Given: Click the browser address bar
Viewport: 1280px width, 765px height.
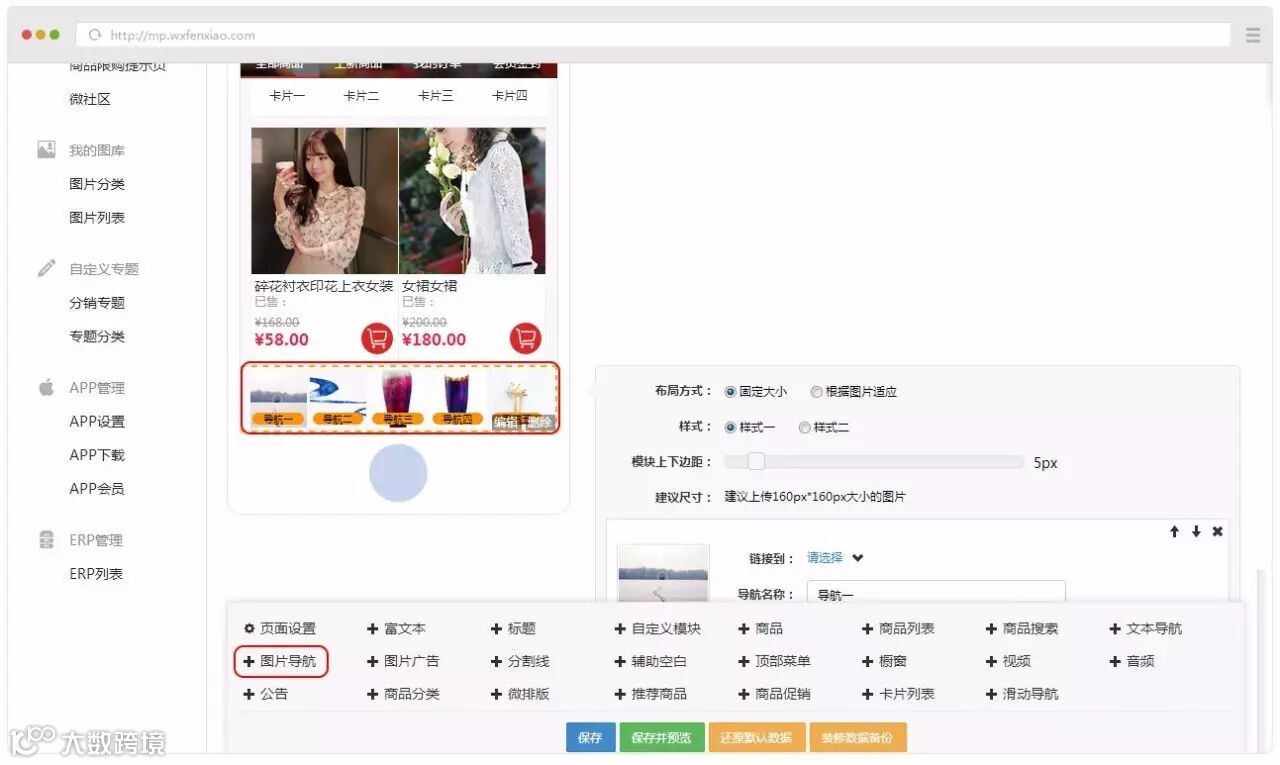Looking at the screenshot, I should coord(653,35).
